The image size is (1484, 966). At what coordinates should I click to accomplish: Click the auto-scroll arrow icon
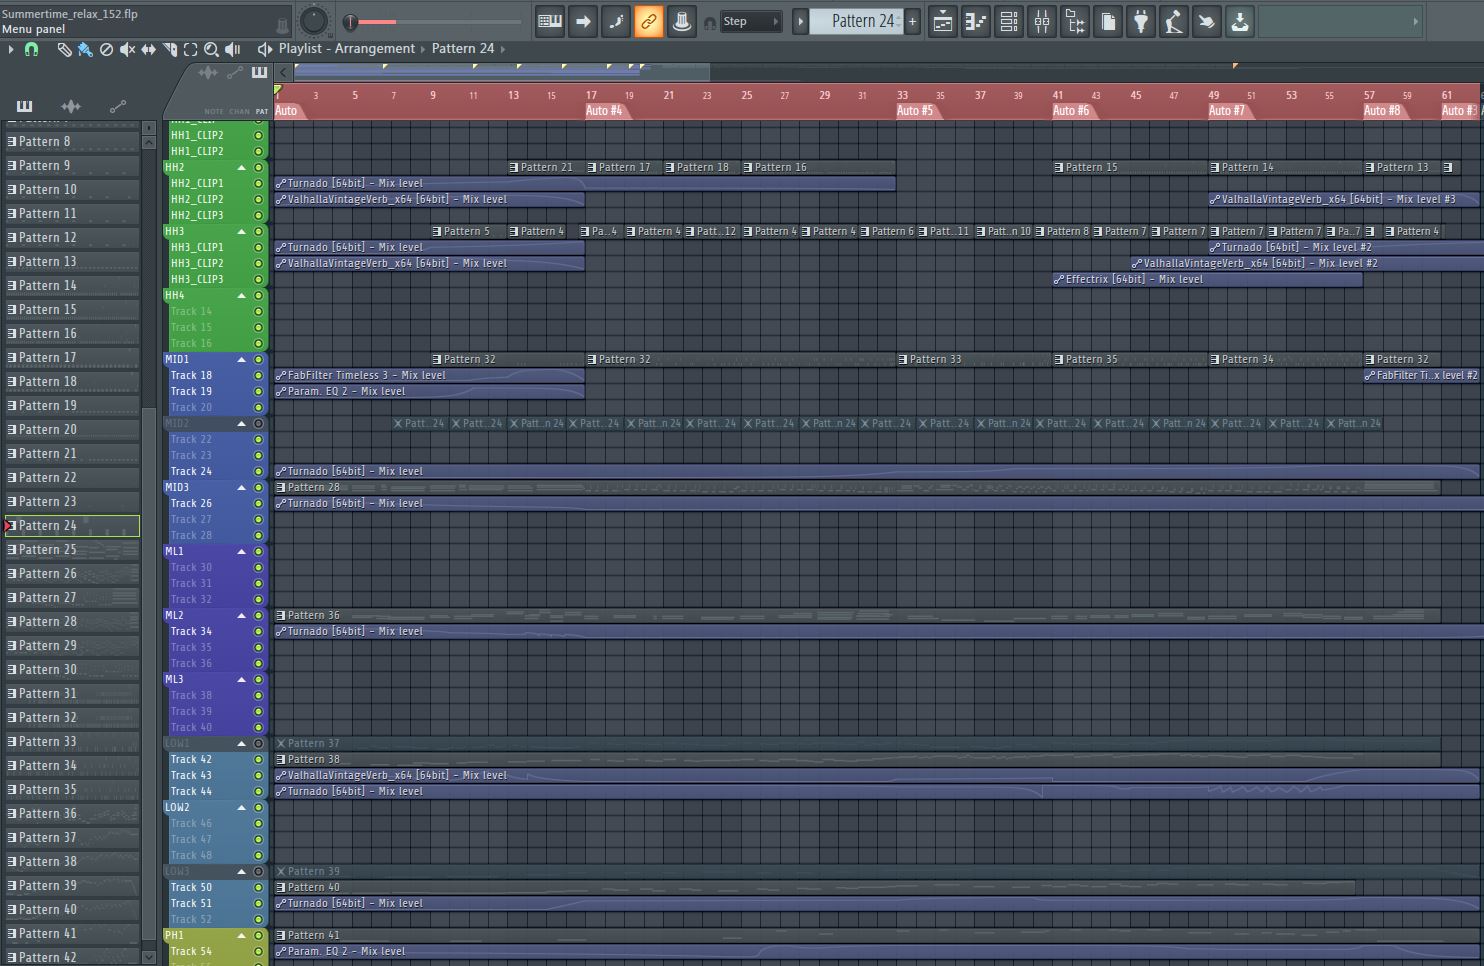pyautogui.click(x=583, y=21)
